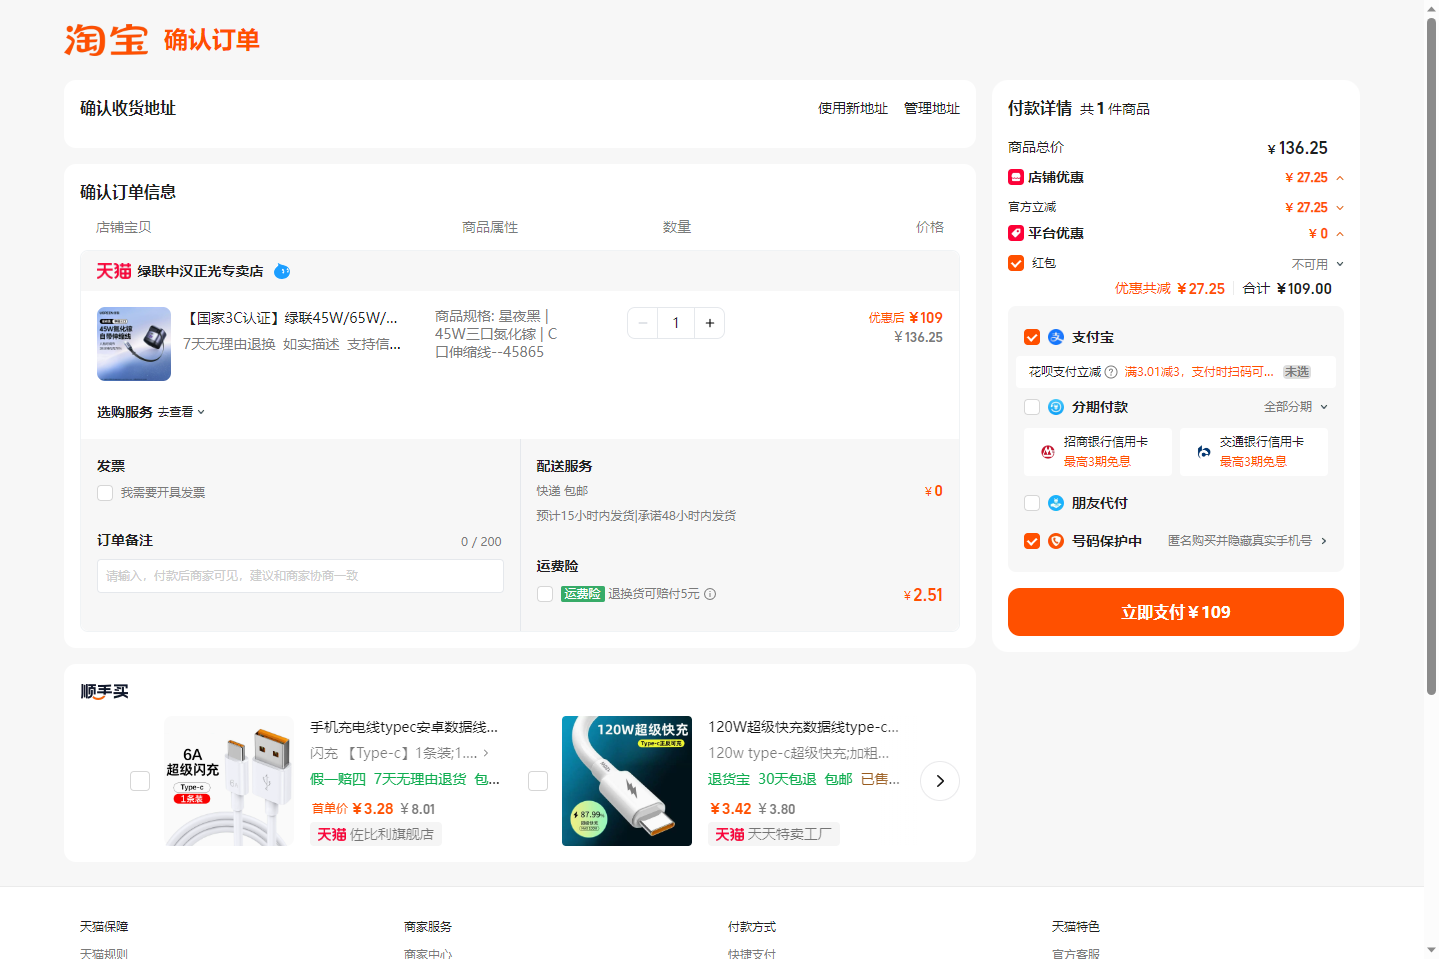
Task: Click the red 店铺优惠 icon
Action: tap(1016, 177)
